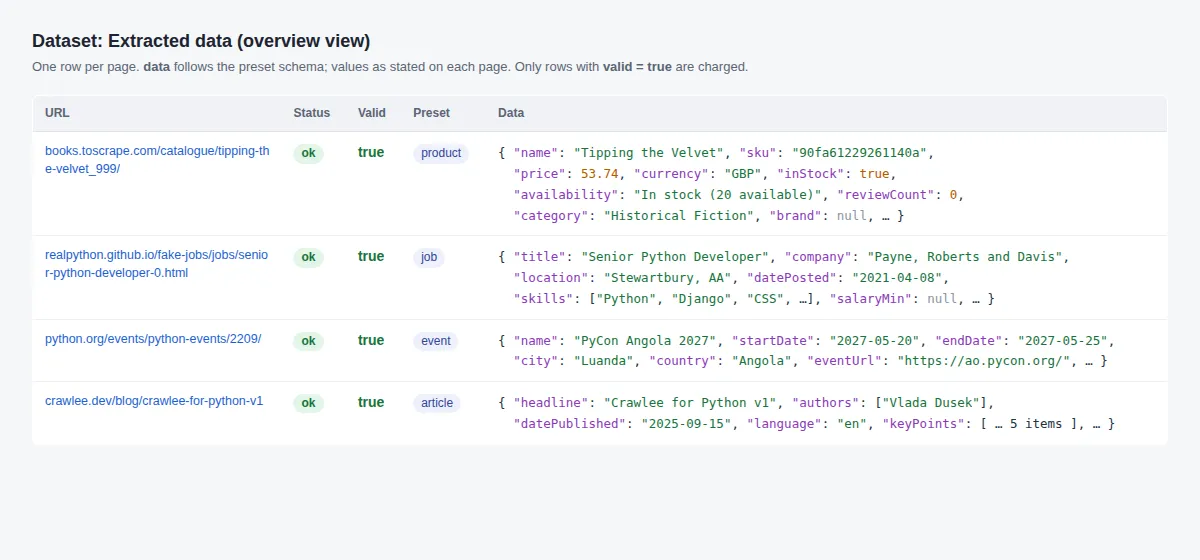Click the "Payne, Roberts and Davis" company value
Viewport: 1200px width, 560px height.
[967, 257]
